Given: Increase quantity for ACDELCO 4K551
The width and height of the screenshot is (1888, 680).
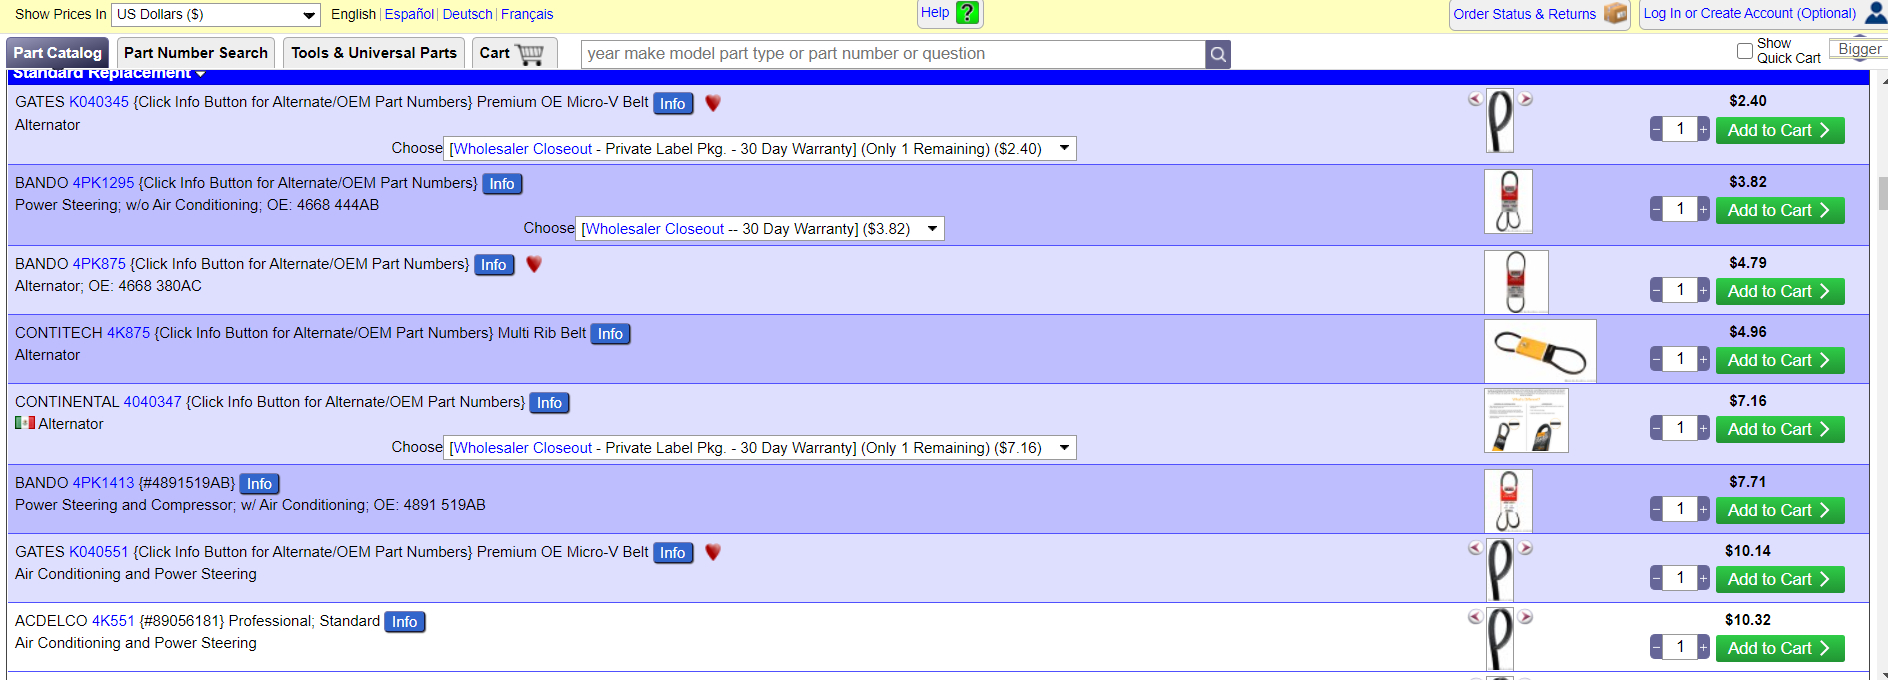Looking at the screenshot, I should [1703, 647].
